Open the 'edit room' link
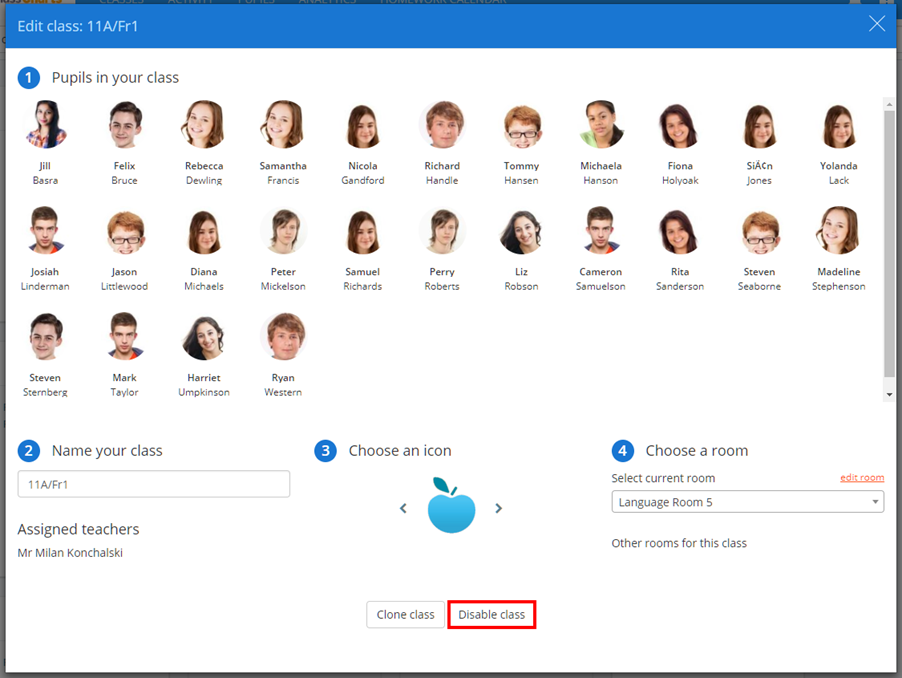902x678 pixels. tap(861, 477)
